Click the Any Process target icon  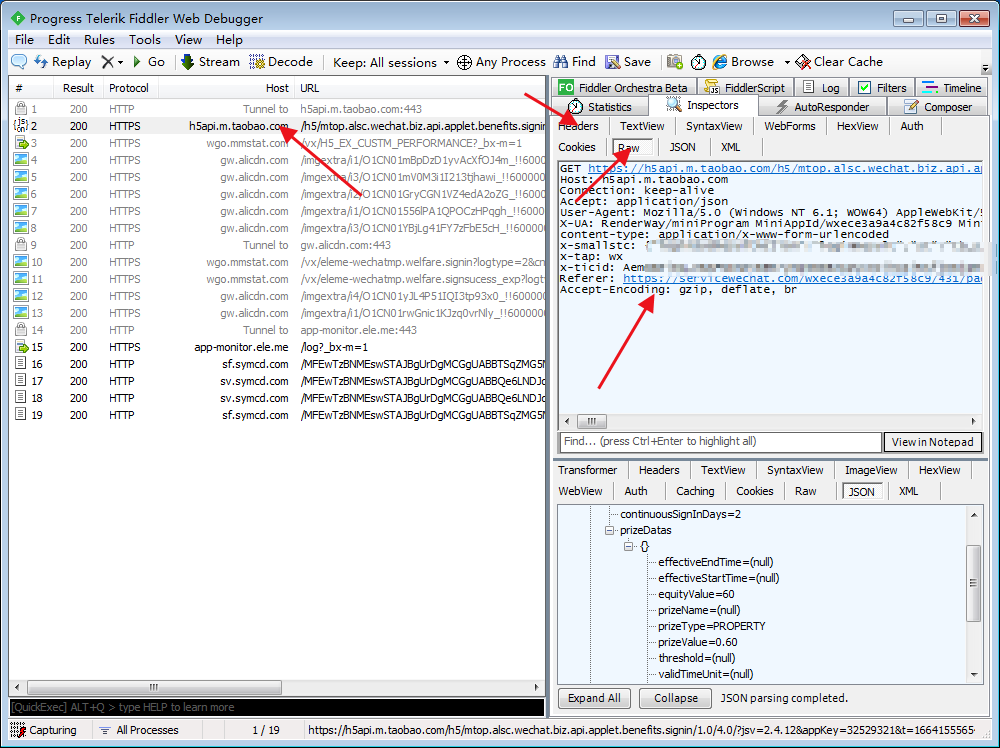(464, 62)
